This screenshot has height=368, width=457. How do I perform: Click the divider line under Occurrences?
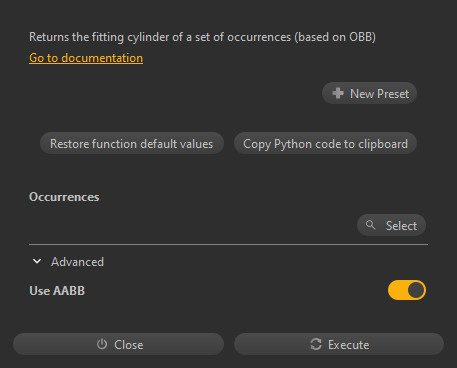pos(228,244)
